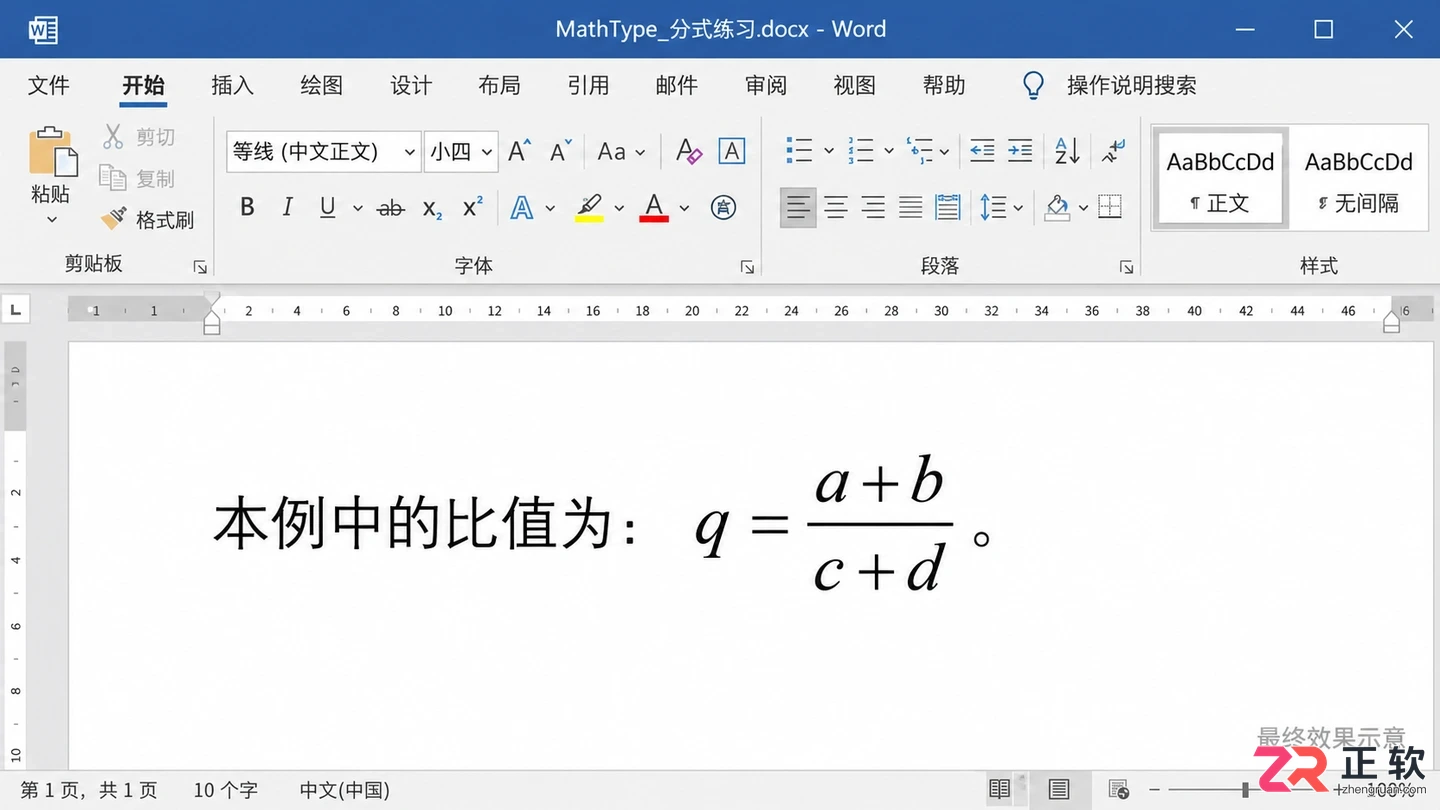1440x810 pixels.
Task: Click the 10 个字 word count
Action: point(225,790)
